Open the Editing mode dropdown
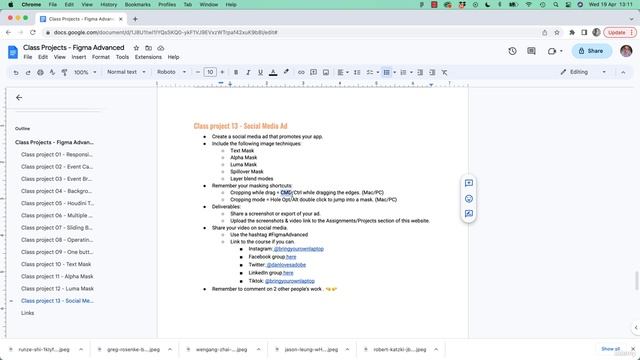640x360 pixels. 583,72
